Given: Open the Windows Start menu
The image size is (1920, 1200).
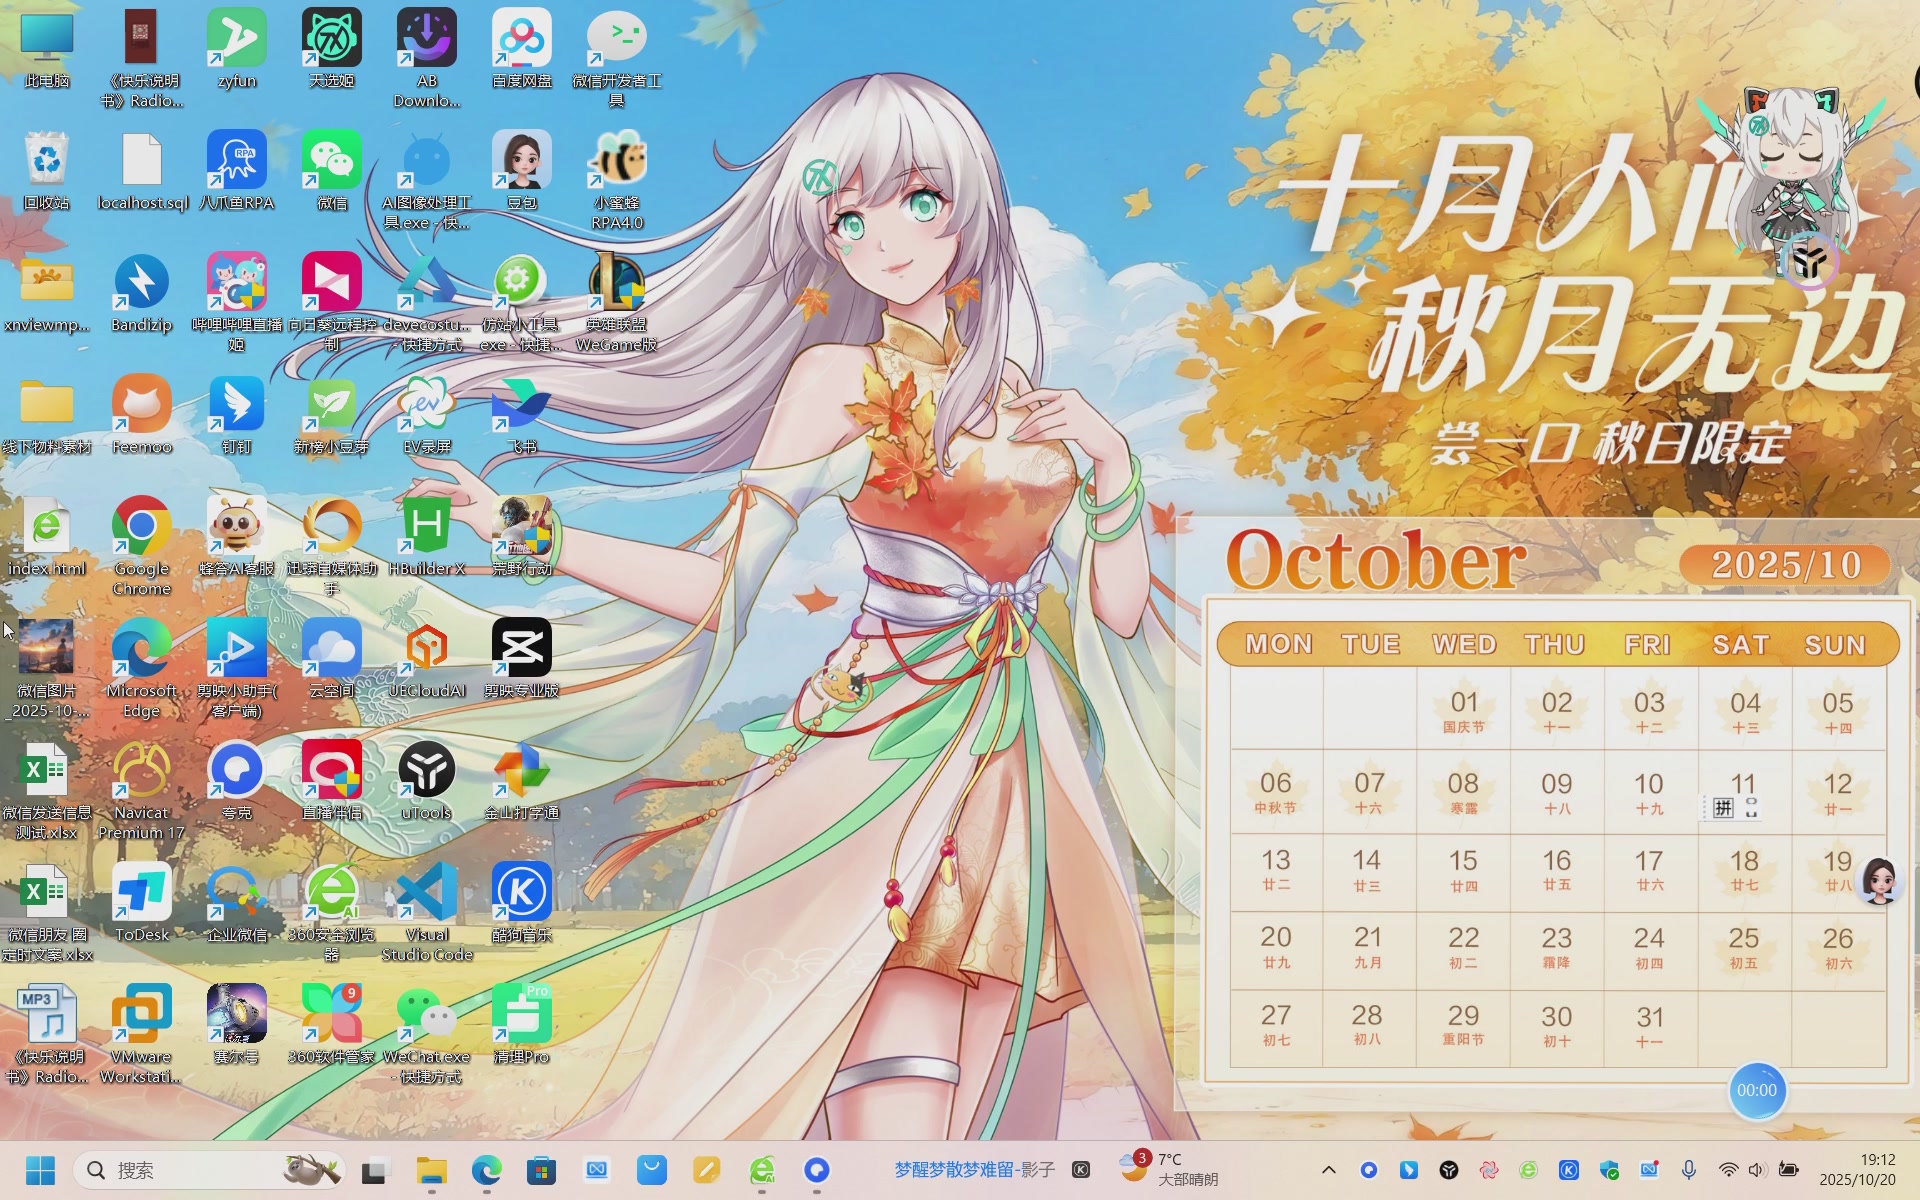Looking at the screenshot, I should pos(40,1170).
